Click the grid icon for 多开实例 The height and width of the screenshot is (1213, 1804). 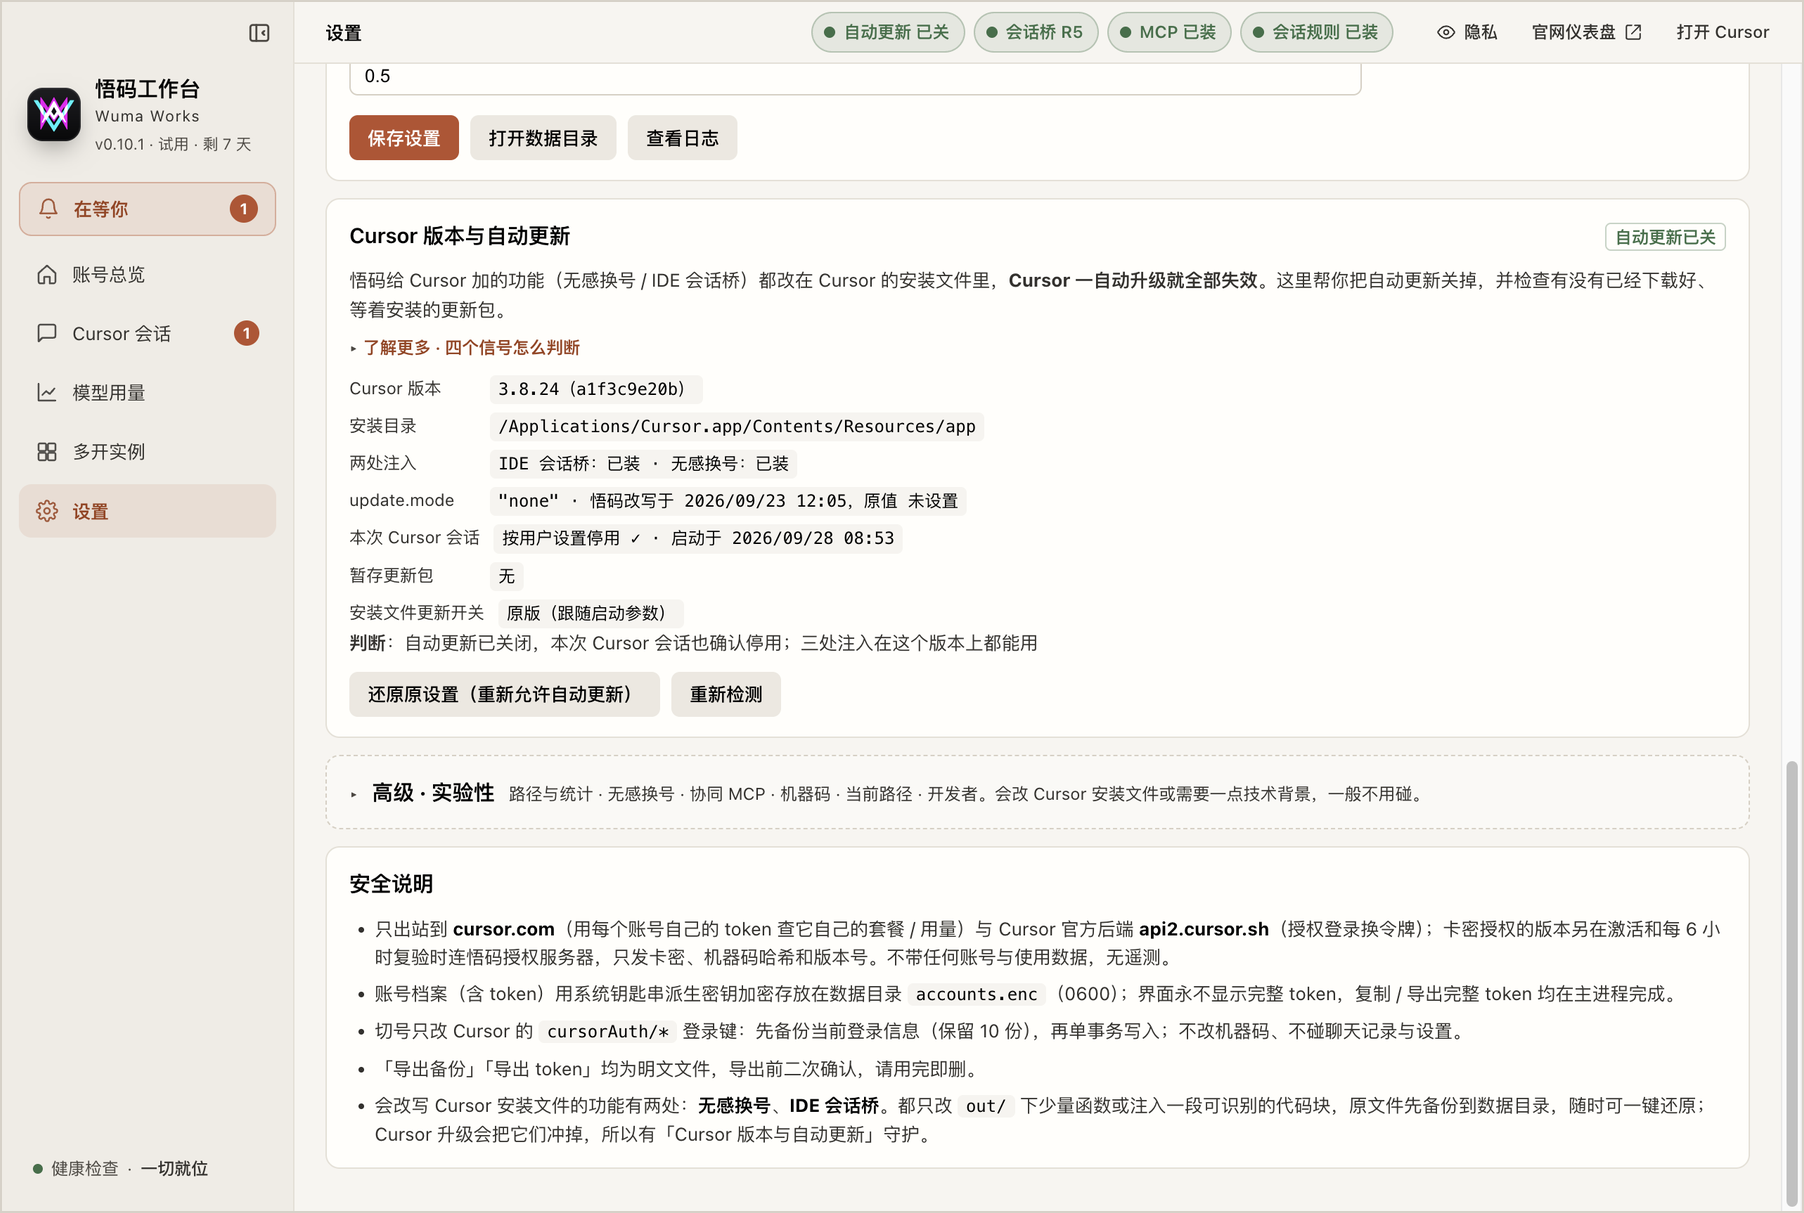coord(47,452)
